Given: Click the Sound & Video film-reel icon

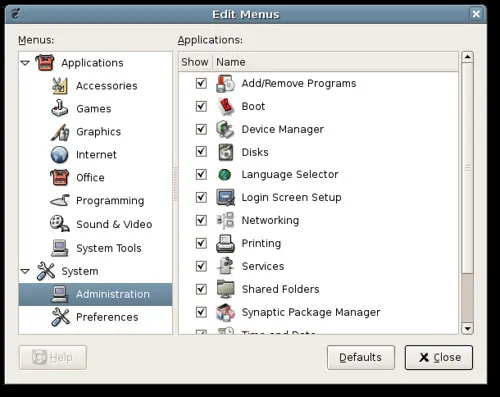Looking at the screenshot, I should click(60, 224).
